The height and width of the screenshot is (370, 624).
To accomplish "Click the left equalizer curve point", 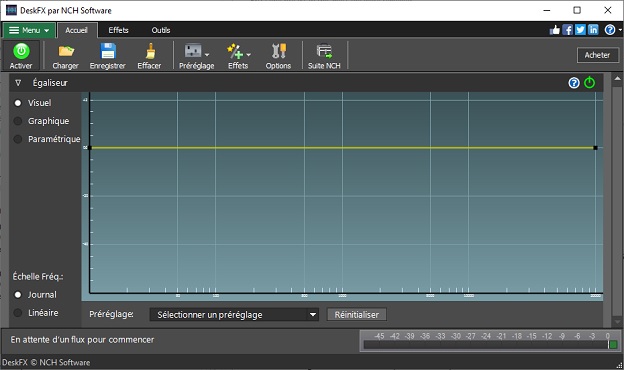I will click(90, 148).
